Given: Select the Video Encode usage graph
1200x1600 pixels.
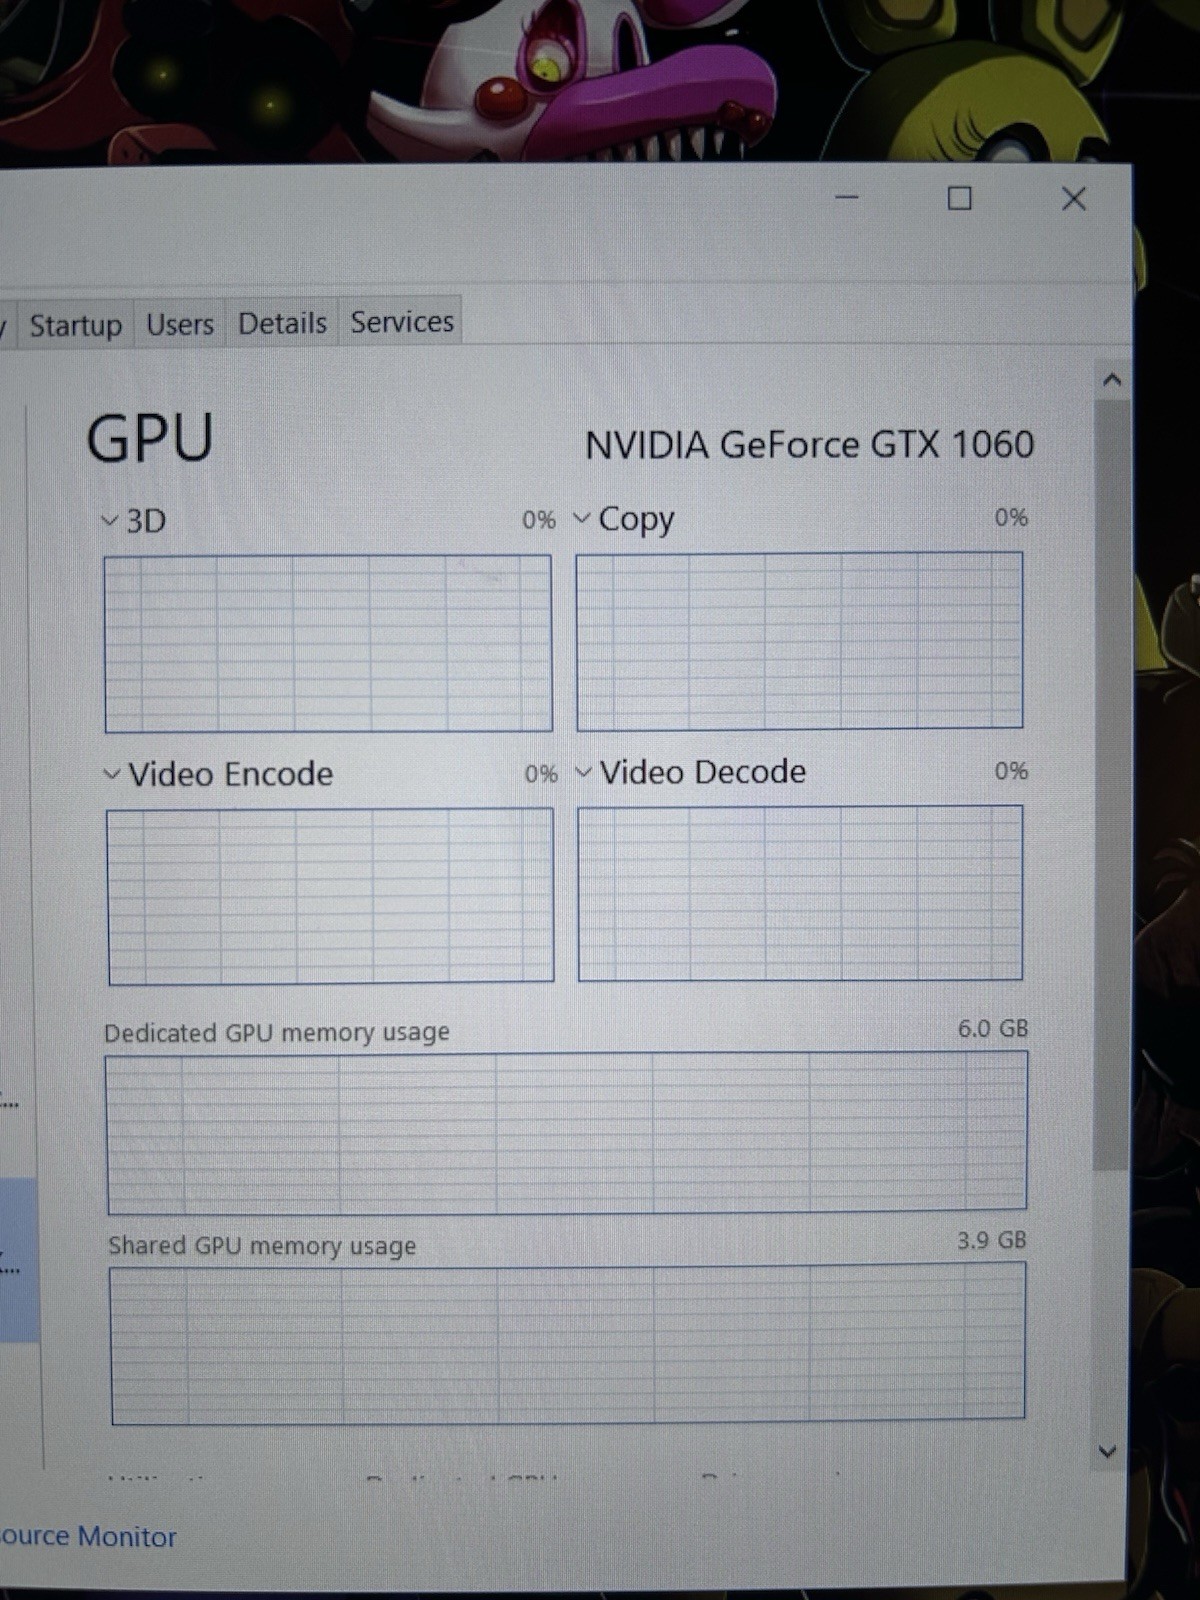Looking at the screenshot, I should pyautogui.click(x=330, y=896).
